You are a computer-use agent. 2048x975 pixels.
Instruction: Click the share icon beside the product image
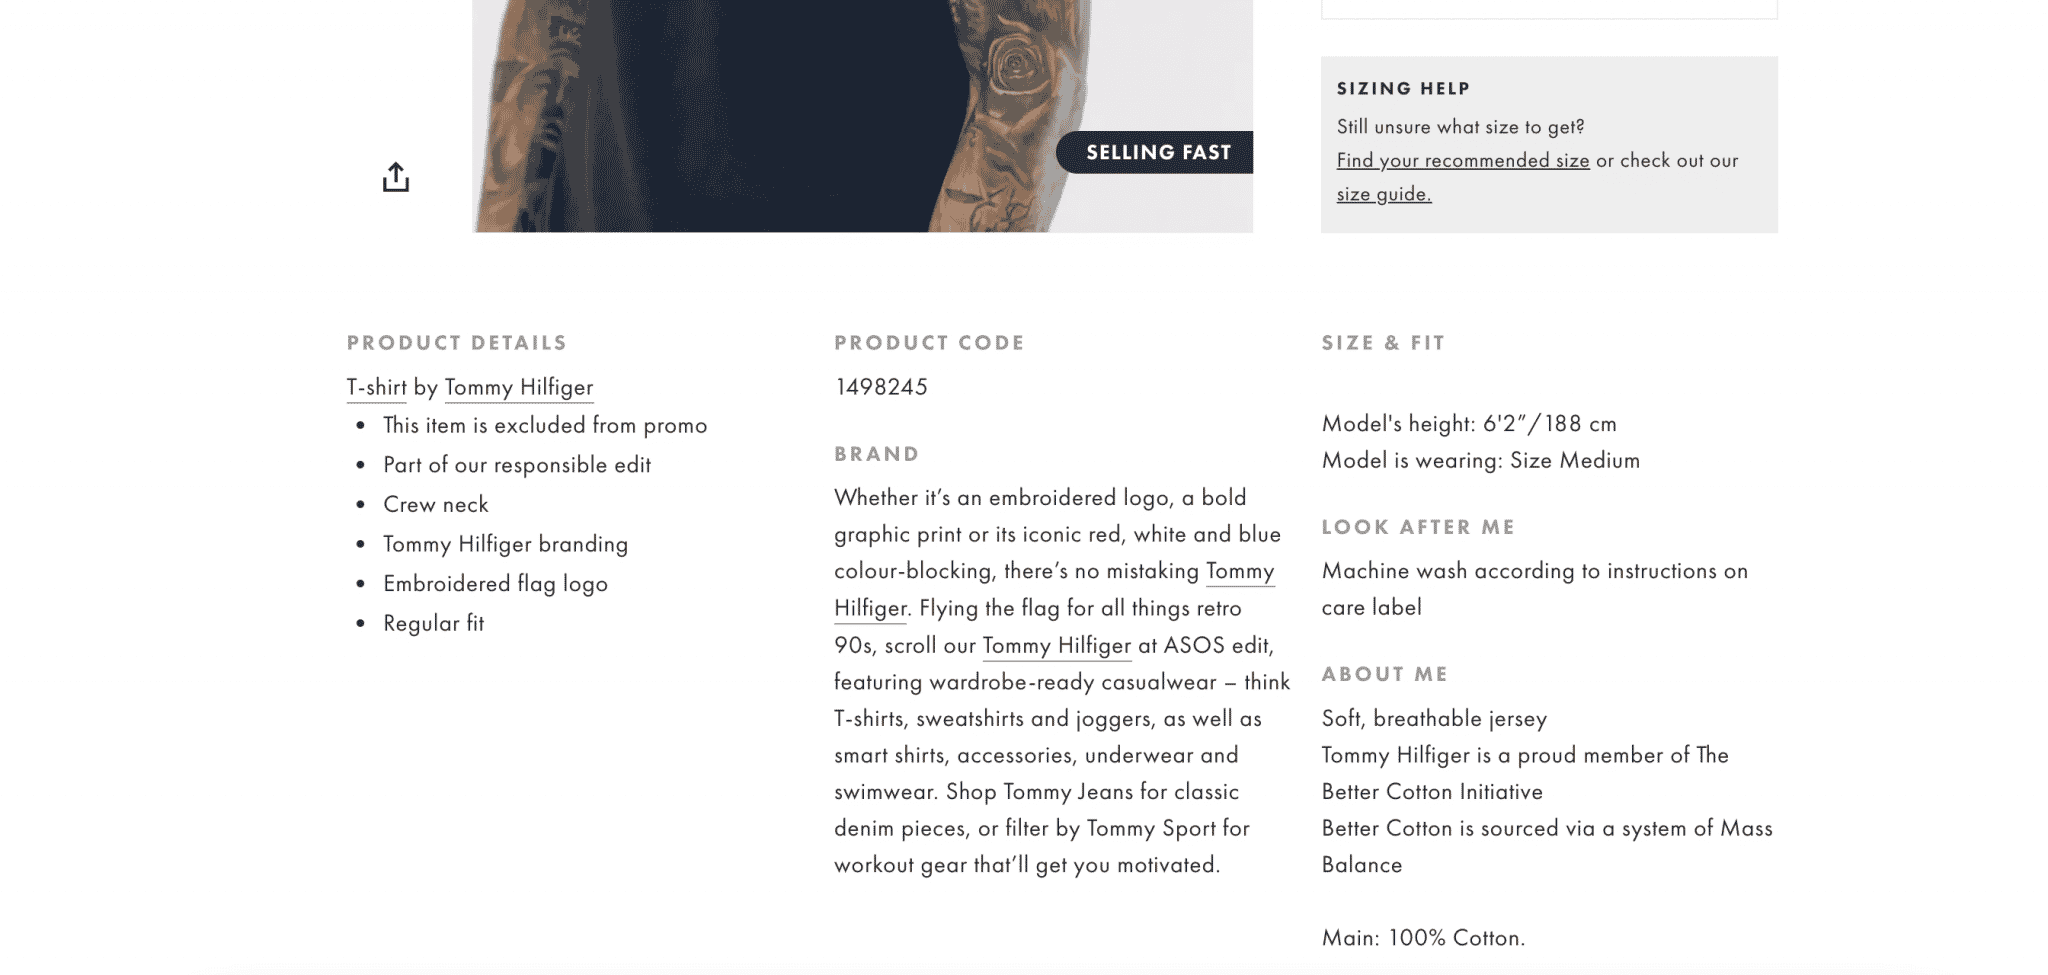coord(397,176)
